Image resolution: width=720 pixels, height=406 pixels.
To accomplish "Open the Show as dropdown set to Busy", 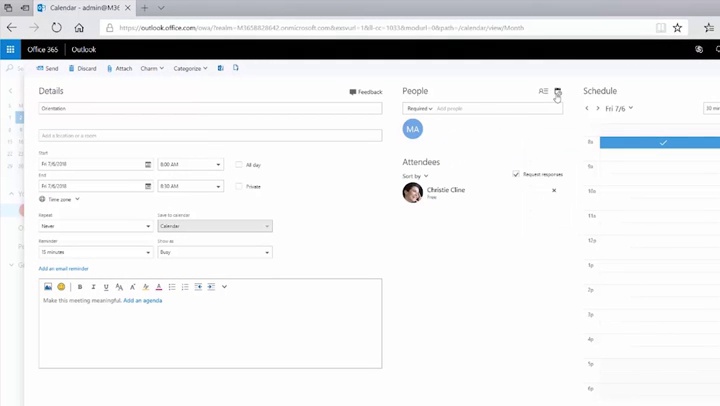I will click(214, 252).
